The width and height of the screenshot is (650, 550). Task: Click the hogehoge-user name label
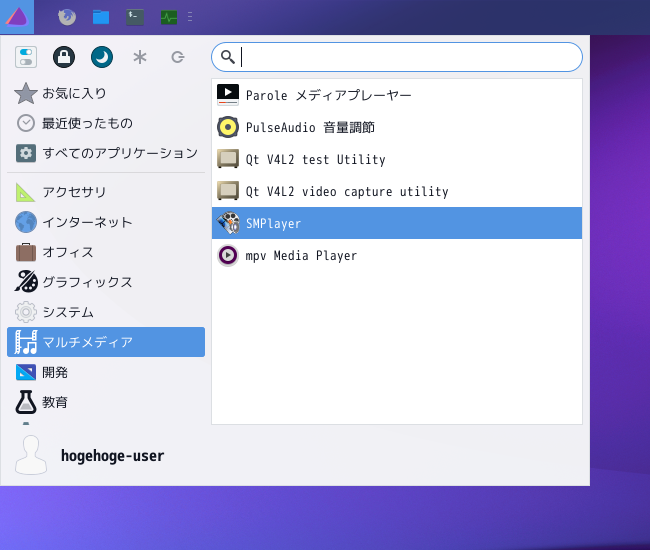click(112, 456)
